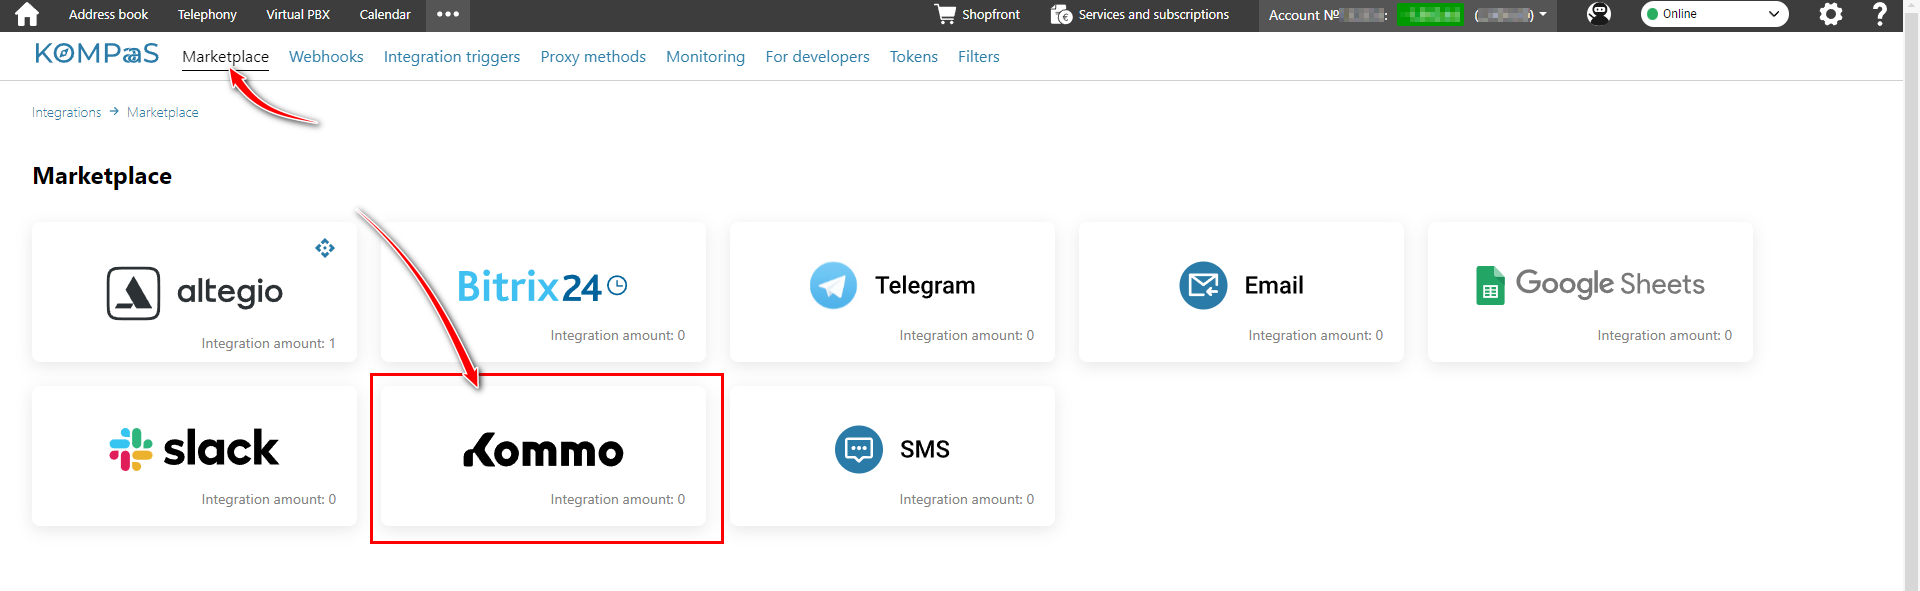
Task: Open the help question mark
Action: 1880,14
